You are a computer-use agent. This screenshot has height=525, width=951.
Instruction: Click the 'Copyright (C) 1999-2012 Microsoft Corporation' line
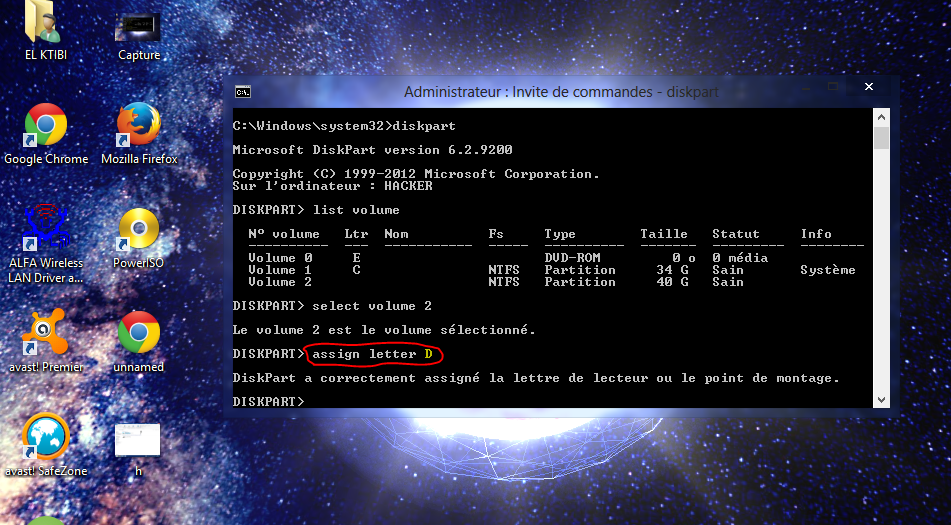tap(416, 174)
